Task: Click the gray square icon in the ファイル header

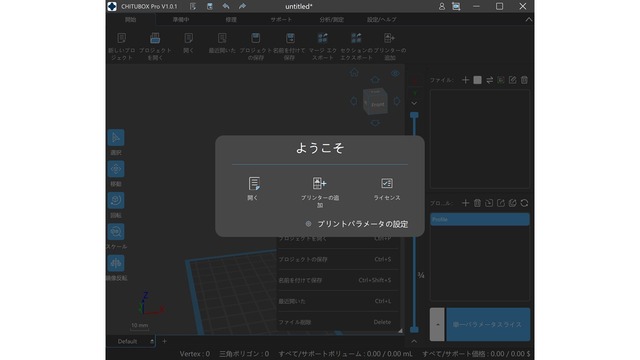Action: pos(477,80)
